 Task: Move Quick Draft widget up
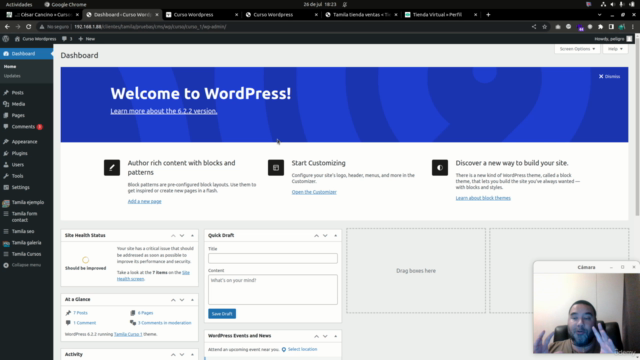coord(316,236)
